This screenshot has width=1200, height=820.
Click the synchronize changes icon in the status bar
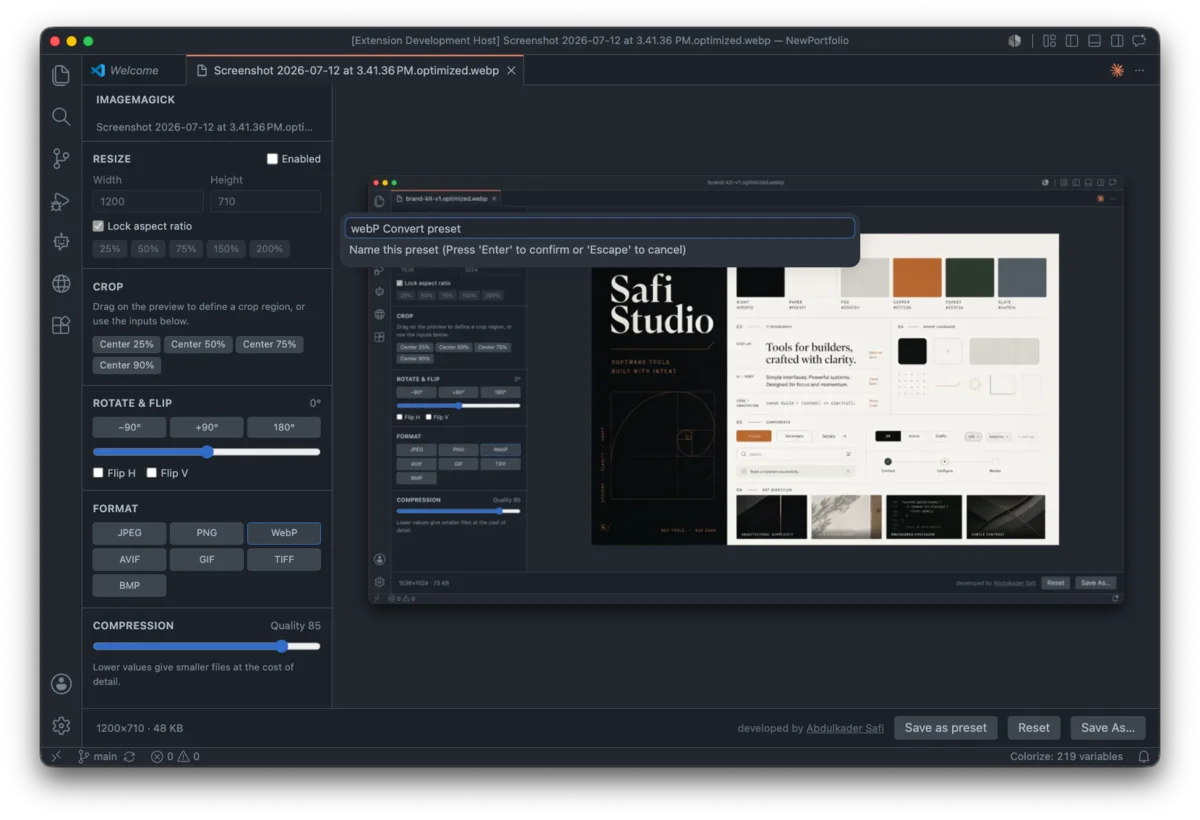tap(130, 757)
